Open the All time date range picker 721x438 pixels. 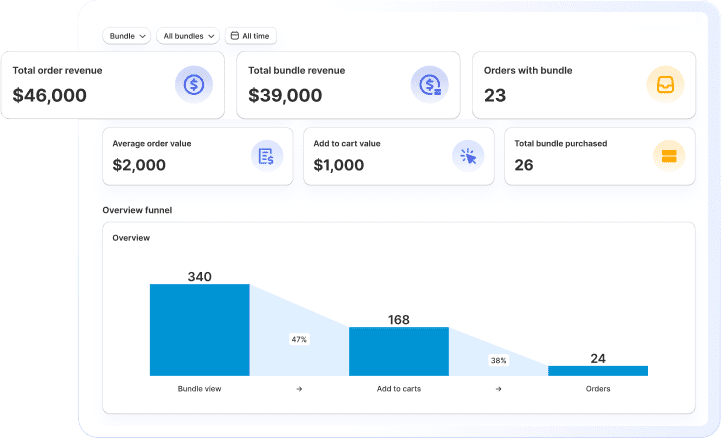click(251, 36)
